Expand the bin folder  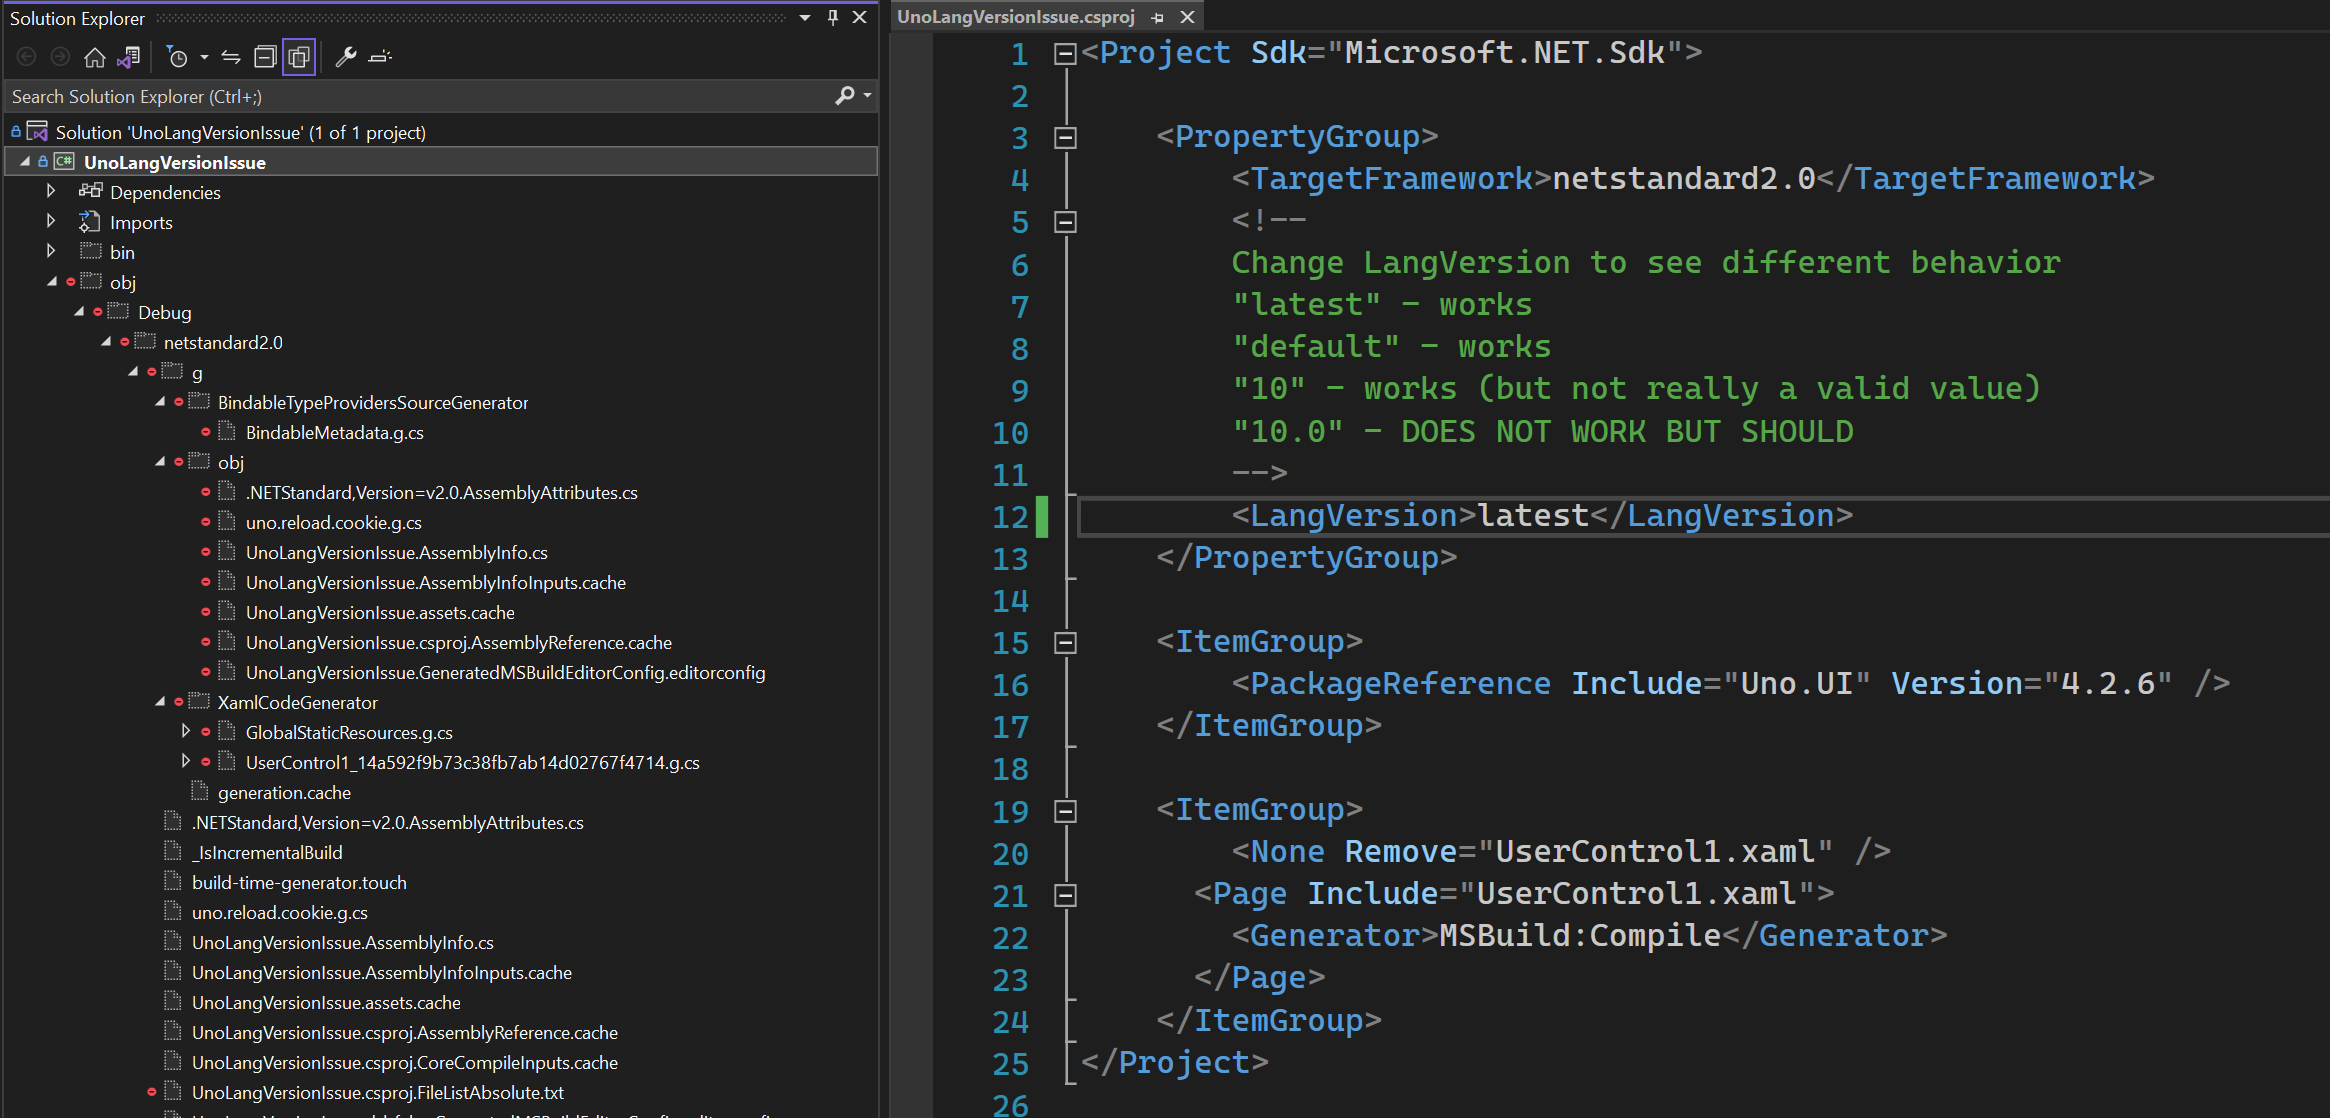pyautogui.click(x=51, y=250)
